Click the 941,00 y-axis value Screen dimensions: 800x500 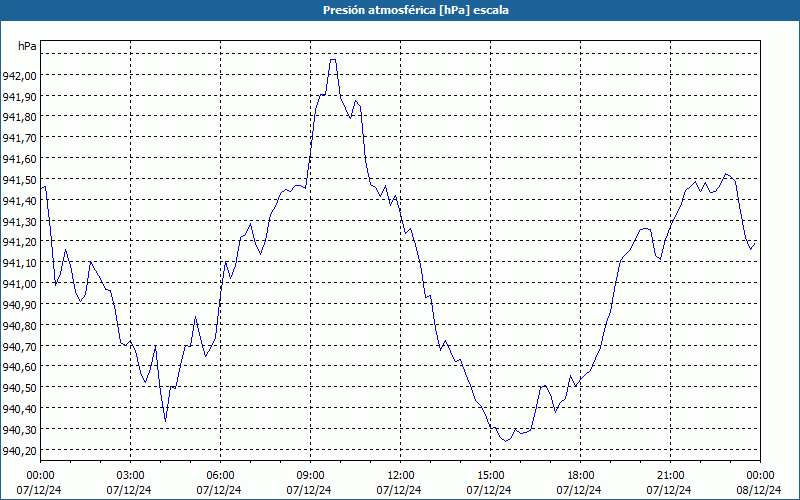[x=19, y=284]
